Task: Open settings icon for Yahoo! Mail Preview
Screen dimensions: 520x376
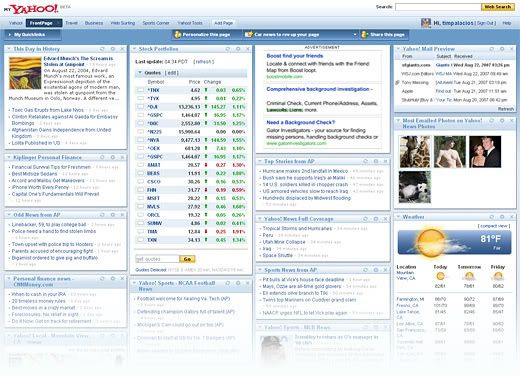Action: (x=502, y=49)
